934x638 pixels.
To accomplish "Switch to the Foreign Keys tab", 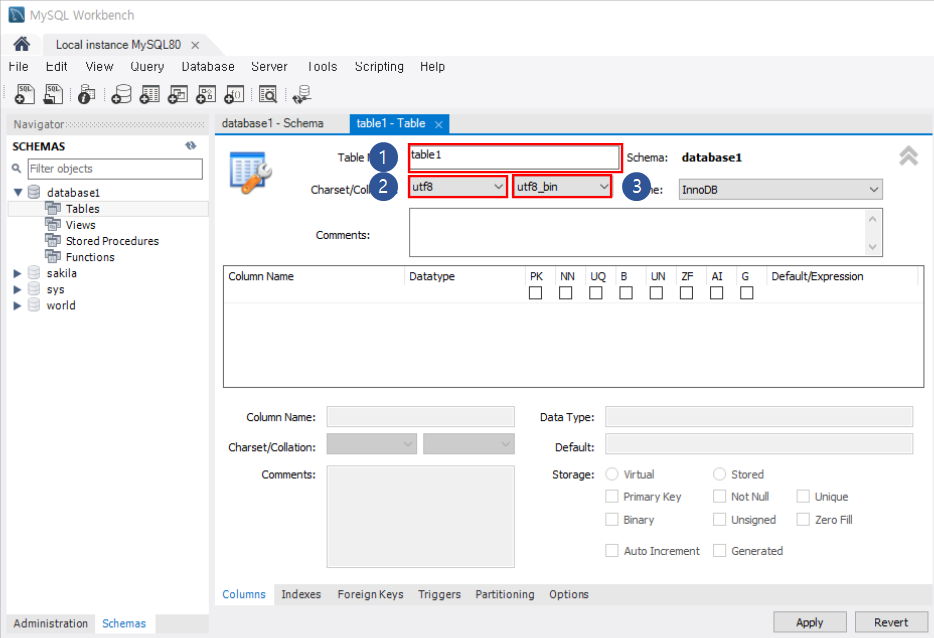I will [370, 594].
